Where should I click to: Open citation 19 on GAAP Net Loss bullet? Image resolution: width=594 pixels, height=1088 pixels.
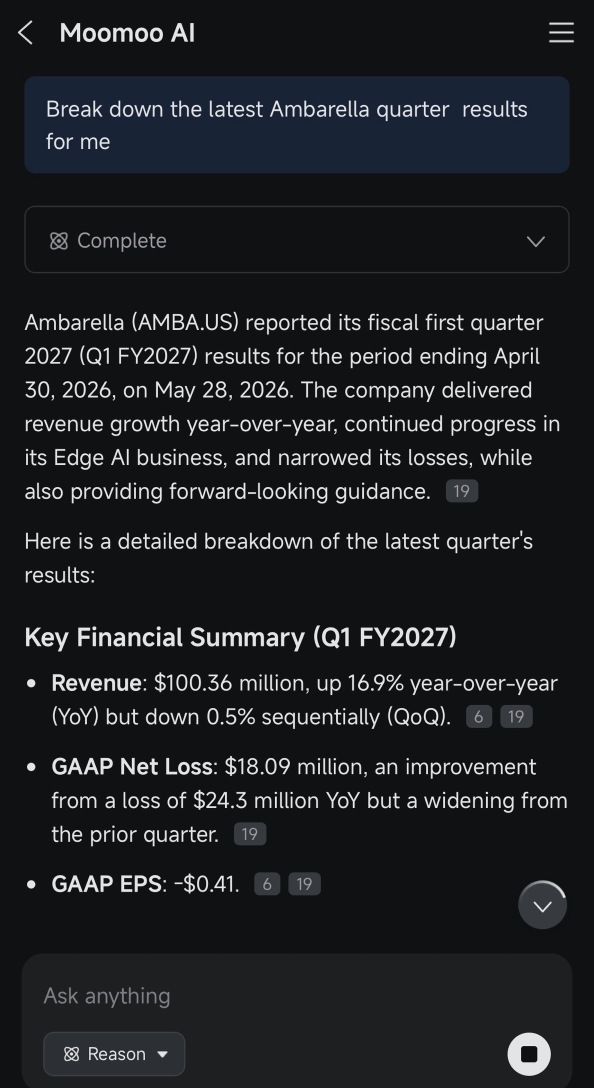pos(250,834)
